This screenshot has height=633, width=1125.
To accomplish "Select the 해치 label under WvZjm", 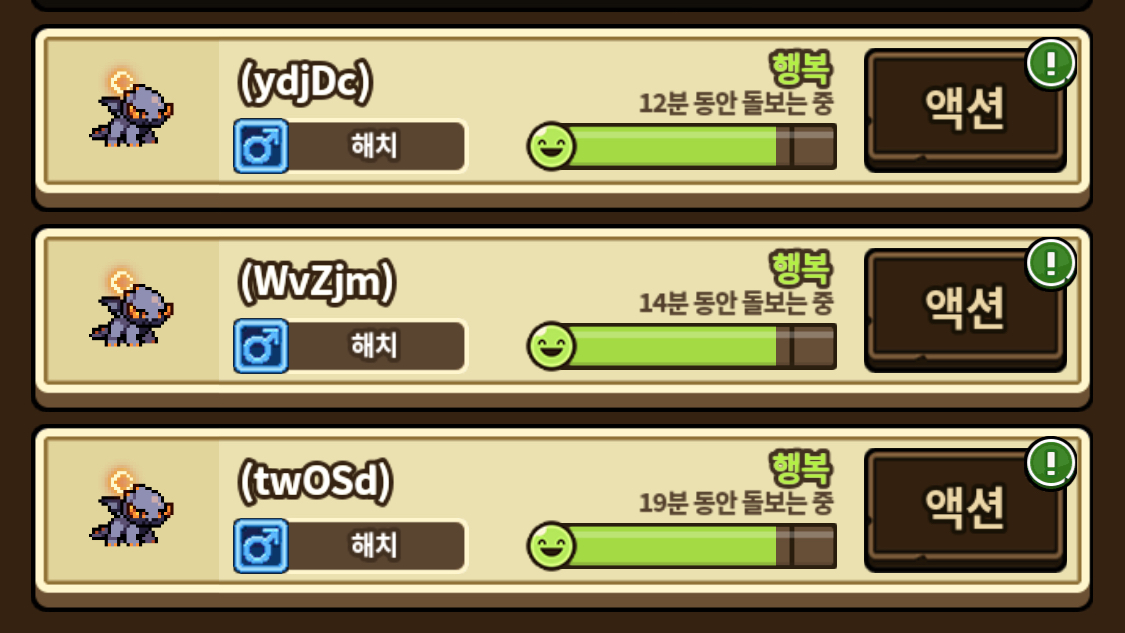I will [x=374, y=345].
